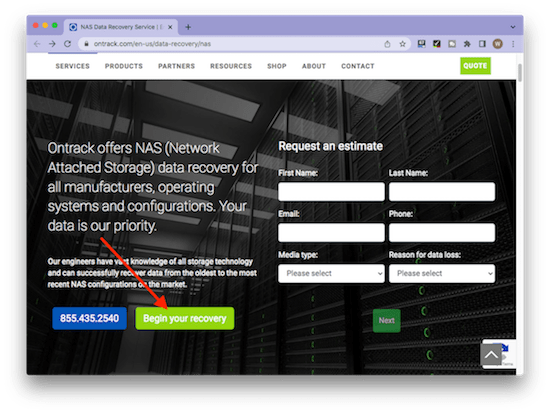Viewport: 550px width, 413px height.
Task: Click the browser forward arrow
Action: [x=52, y=44]
